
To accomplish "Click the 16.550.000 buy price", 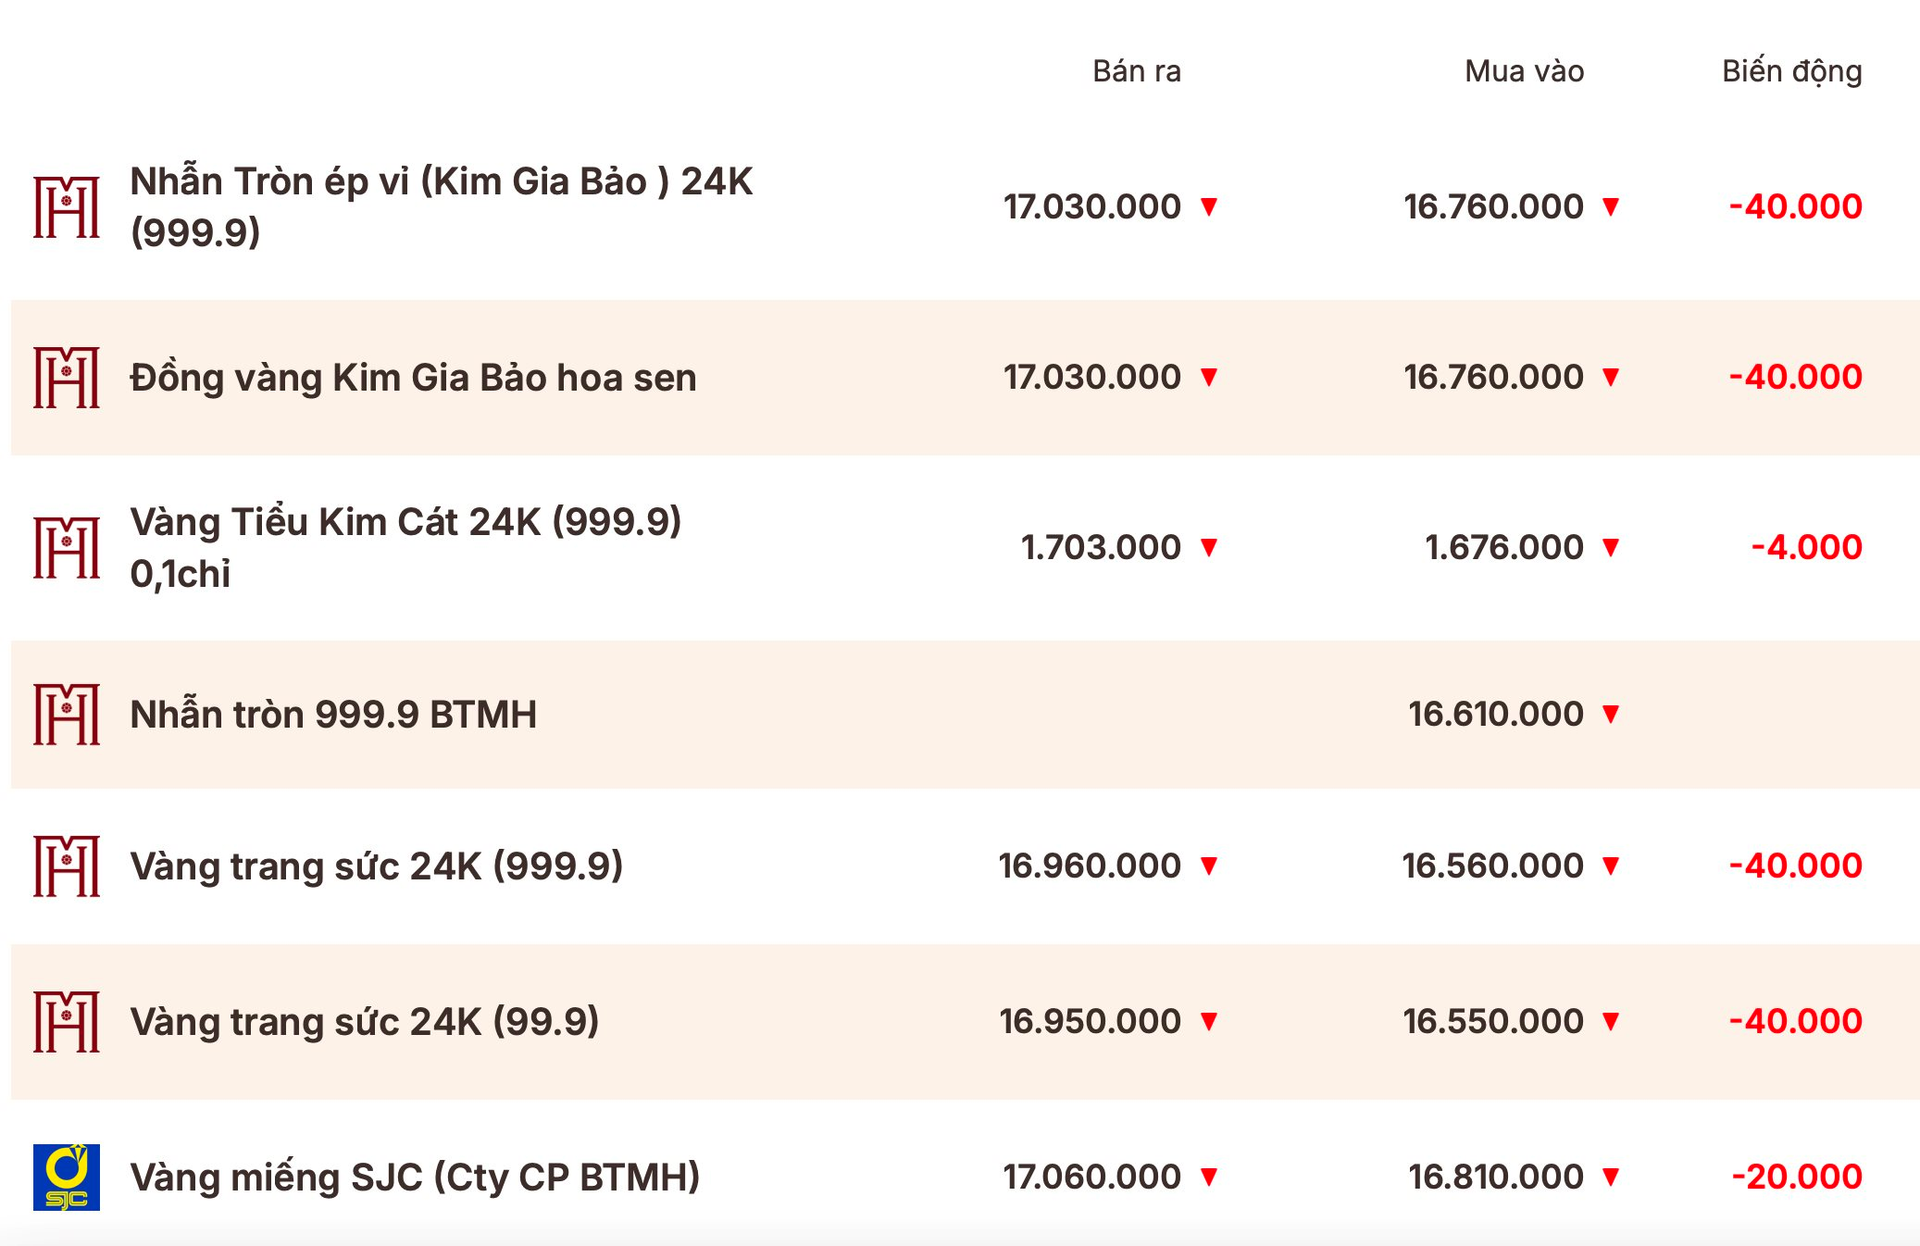I will (1492, 1021).
